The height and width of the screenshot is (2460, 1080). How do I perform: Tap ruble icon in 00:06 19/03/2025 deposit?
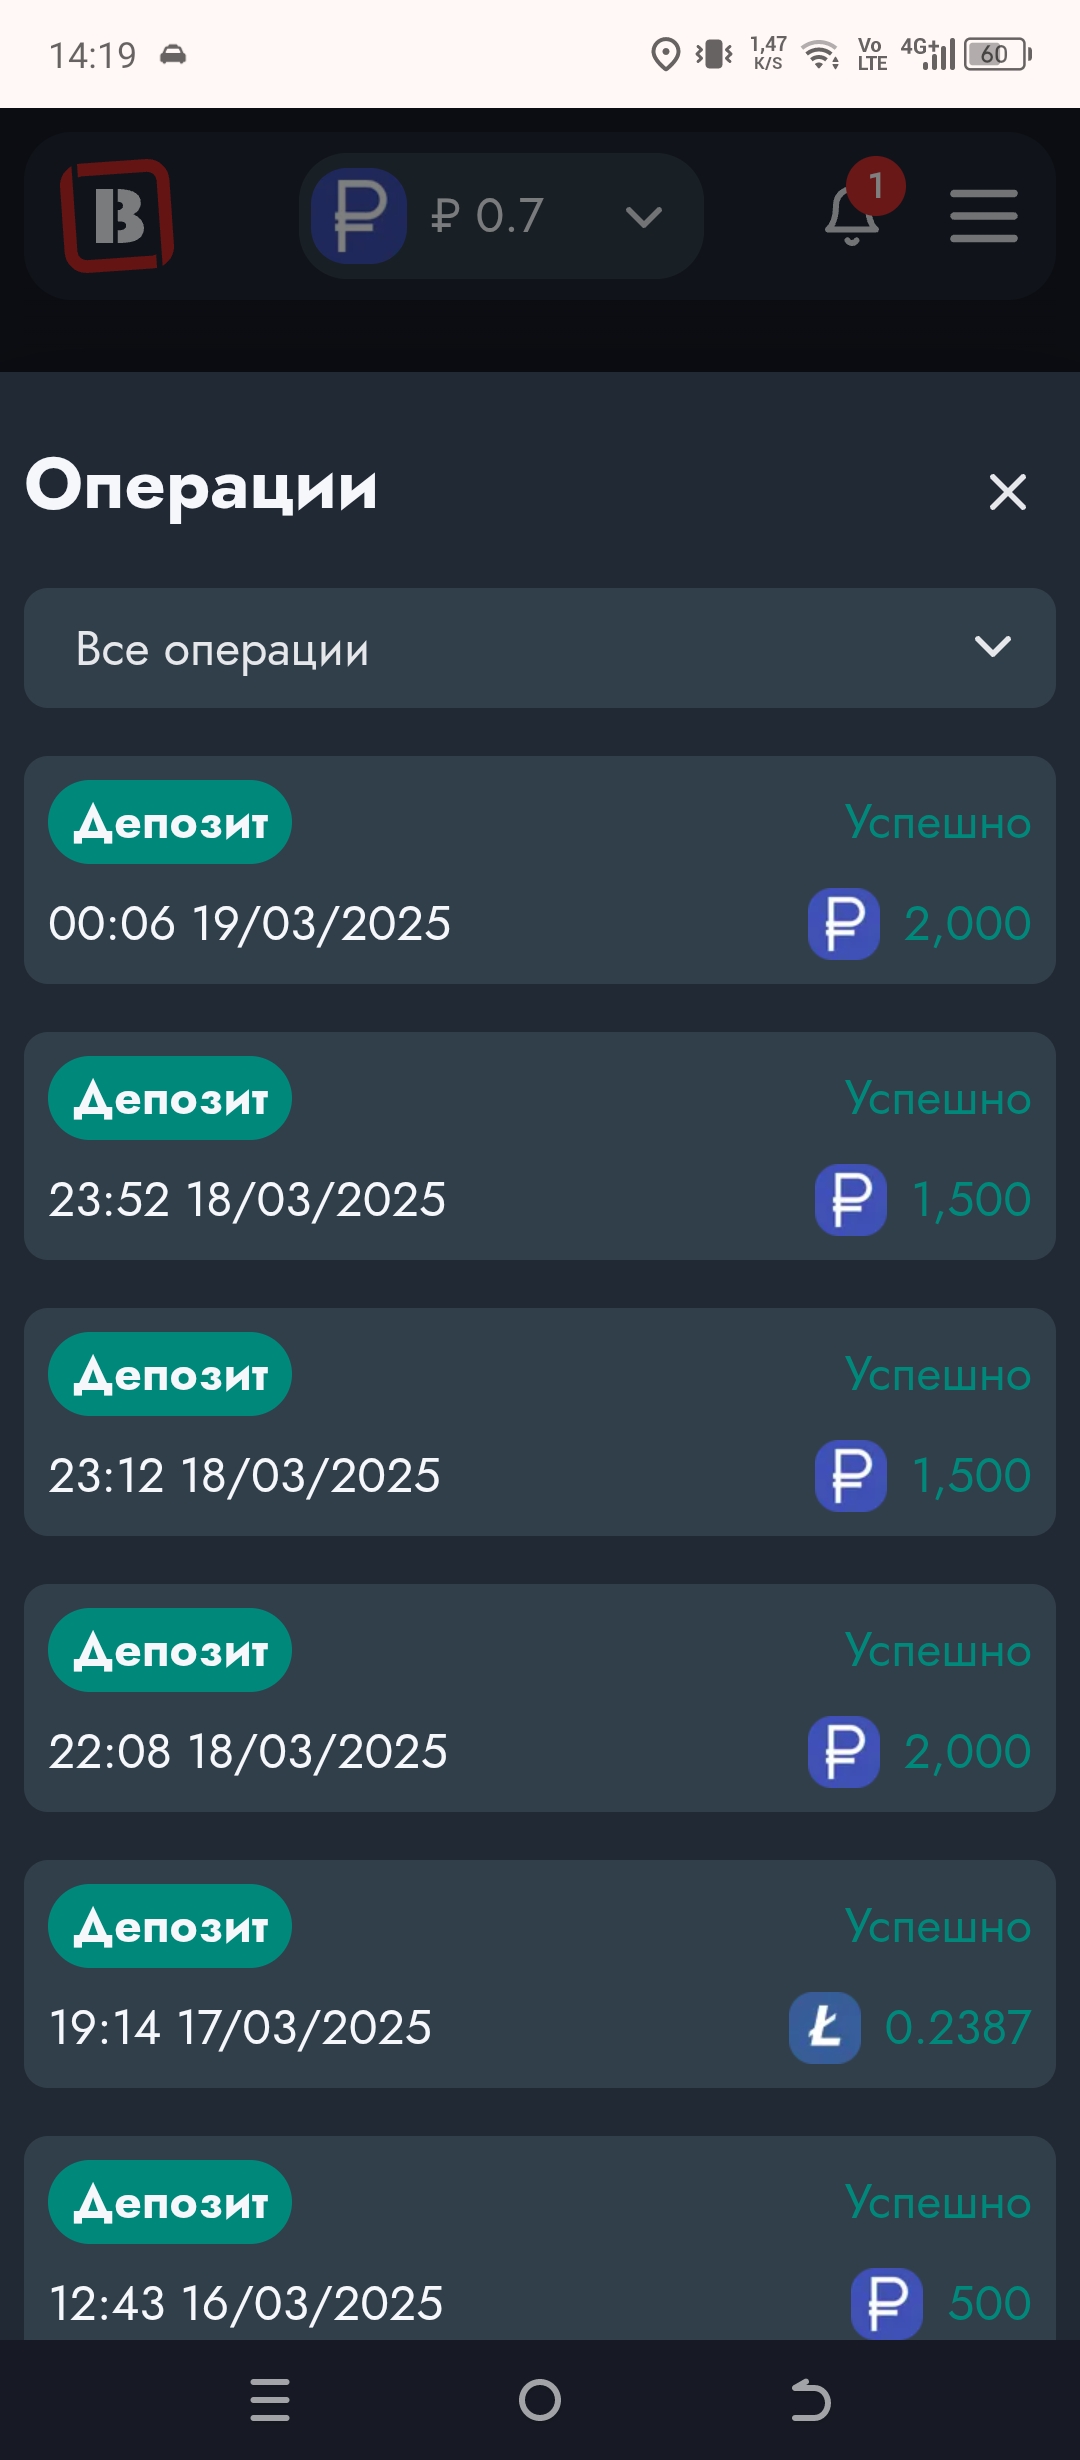click(843, 924)
